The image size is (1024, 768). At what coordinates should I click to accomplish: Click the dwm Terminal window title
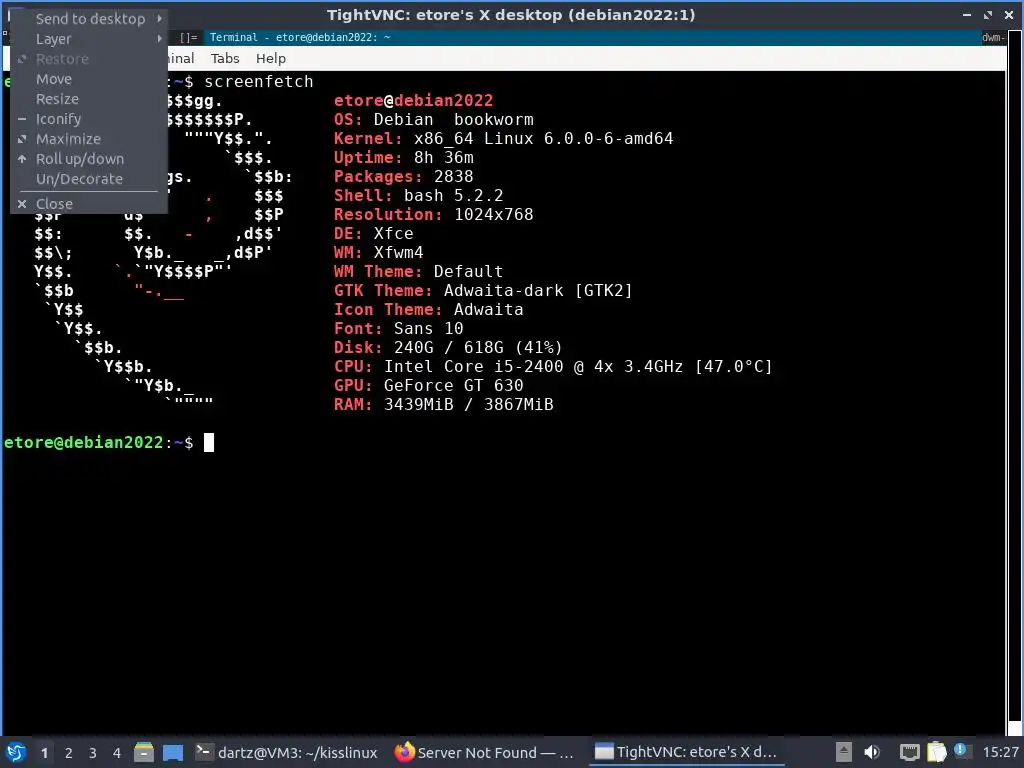tap(300, 37)
